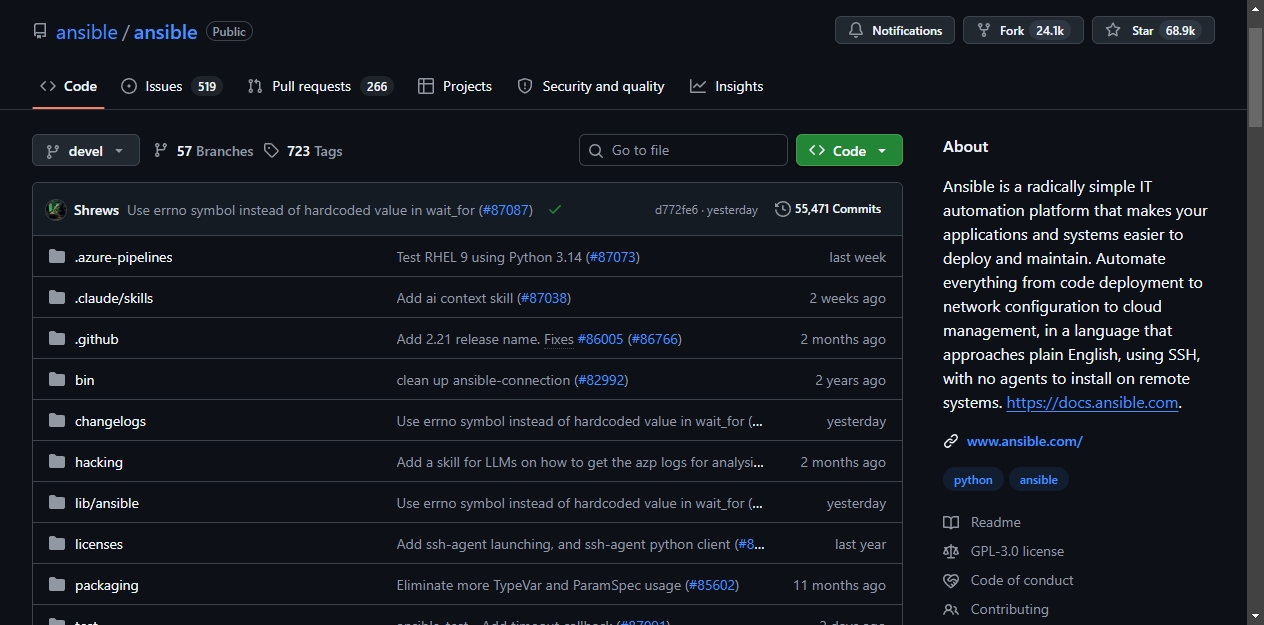Click the page vertical scrollbar thumb

coord(1256,77)
